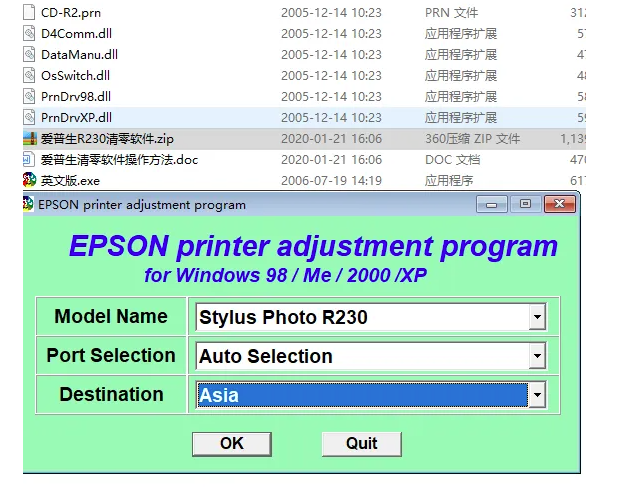Click the EPSON program title bar icon
641x502 pixels.
(28, 204)
